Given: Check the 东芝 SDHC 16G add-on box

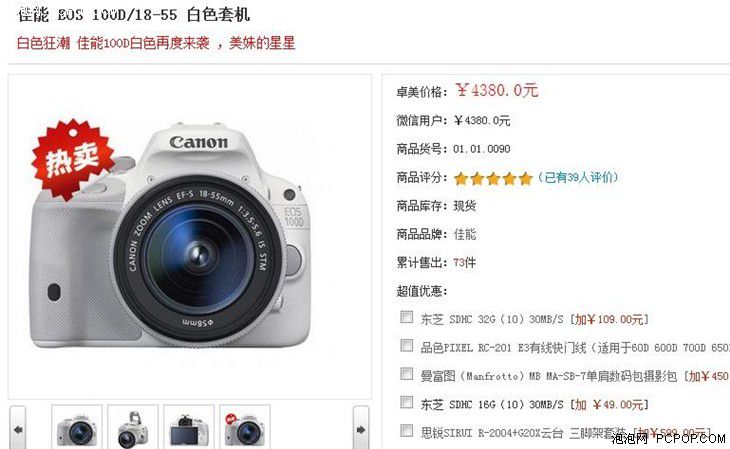Looking at the screenshot, I should tap(406, 402).
